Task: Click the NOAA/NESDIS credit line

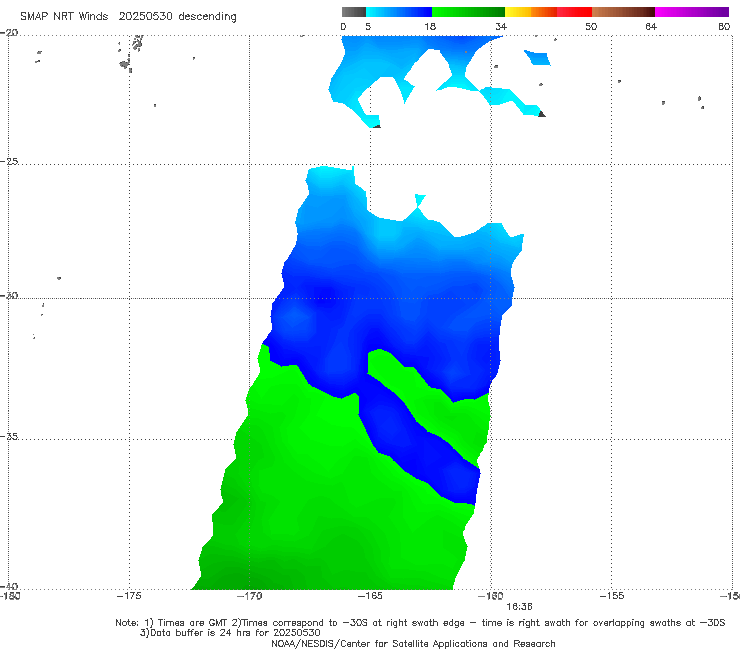Action: pyautogui.click(x=413, y=644)
